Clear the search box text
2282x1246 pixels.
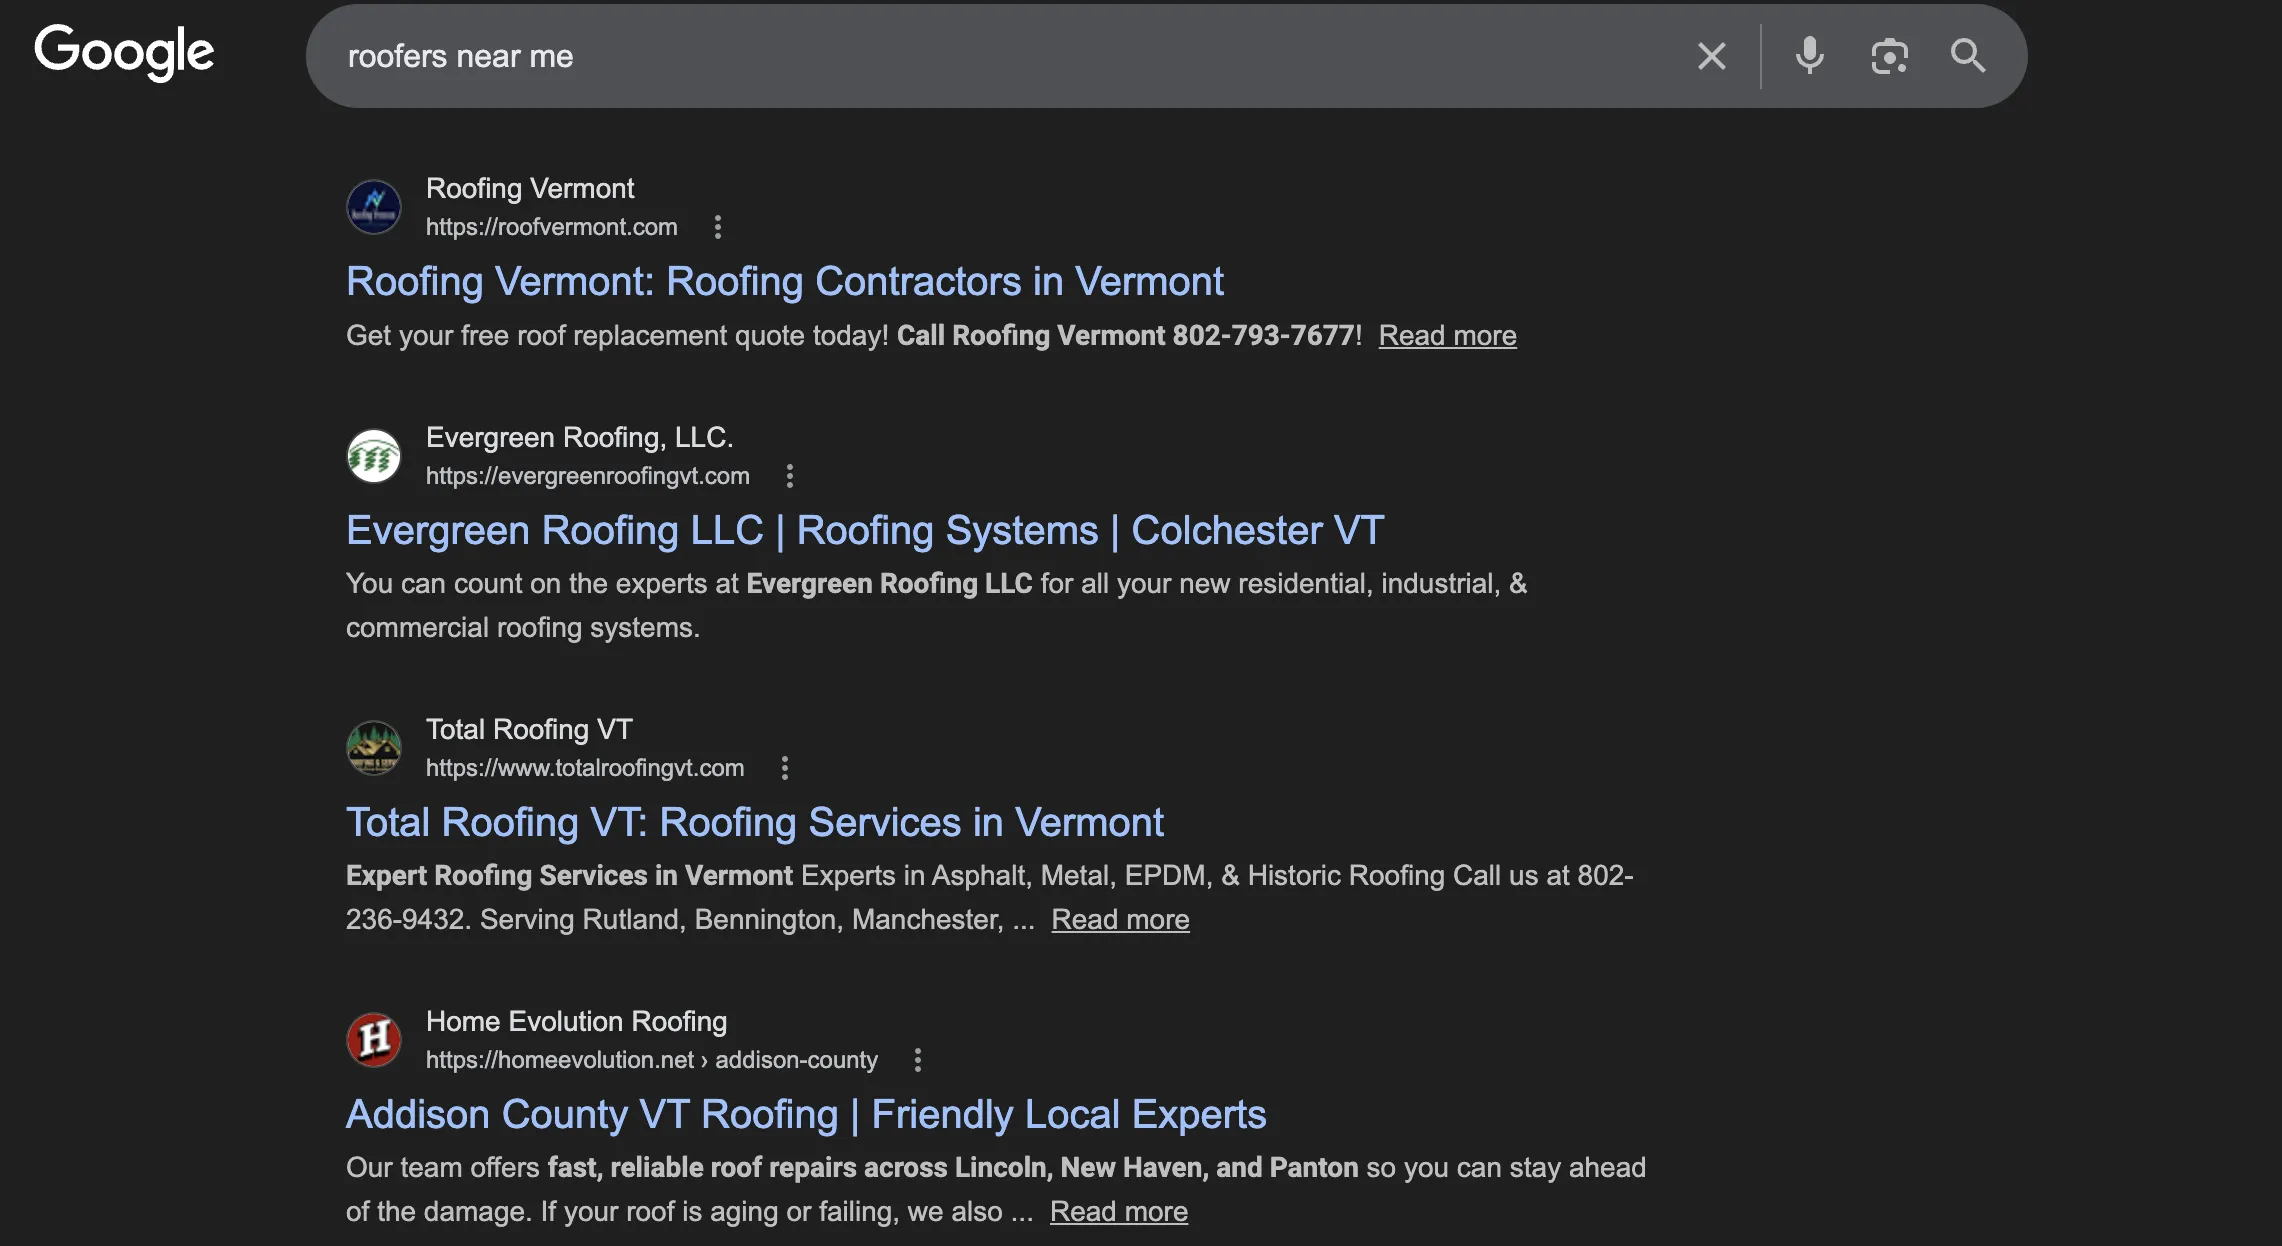(1711, 56)
